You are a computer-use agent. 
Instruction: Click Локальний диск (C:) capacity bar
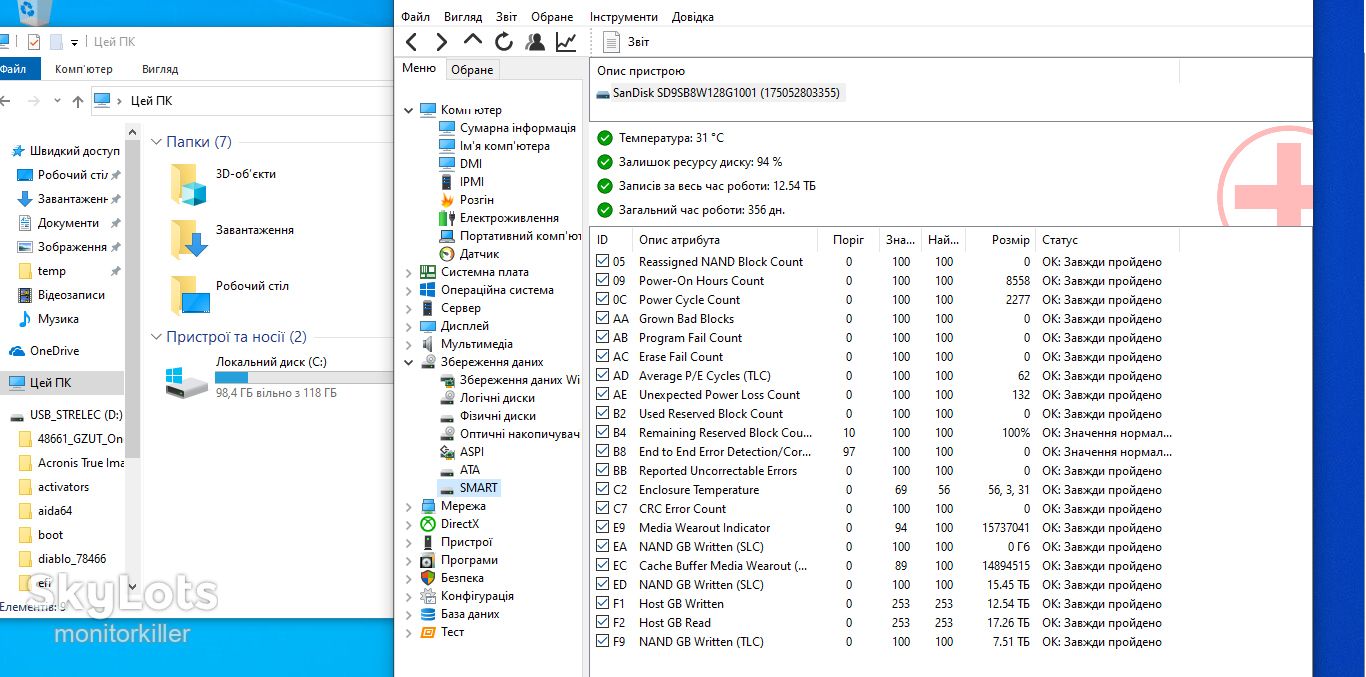coord(305,378)
